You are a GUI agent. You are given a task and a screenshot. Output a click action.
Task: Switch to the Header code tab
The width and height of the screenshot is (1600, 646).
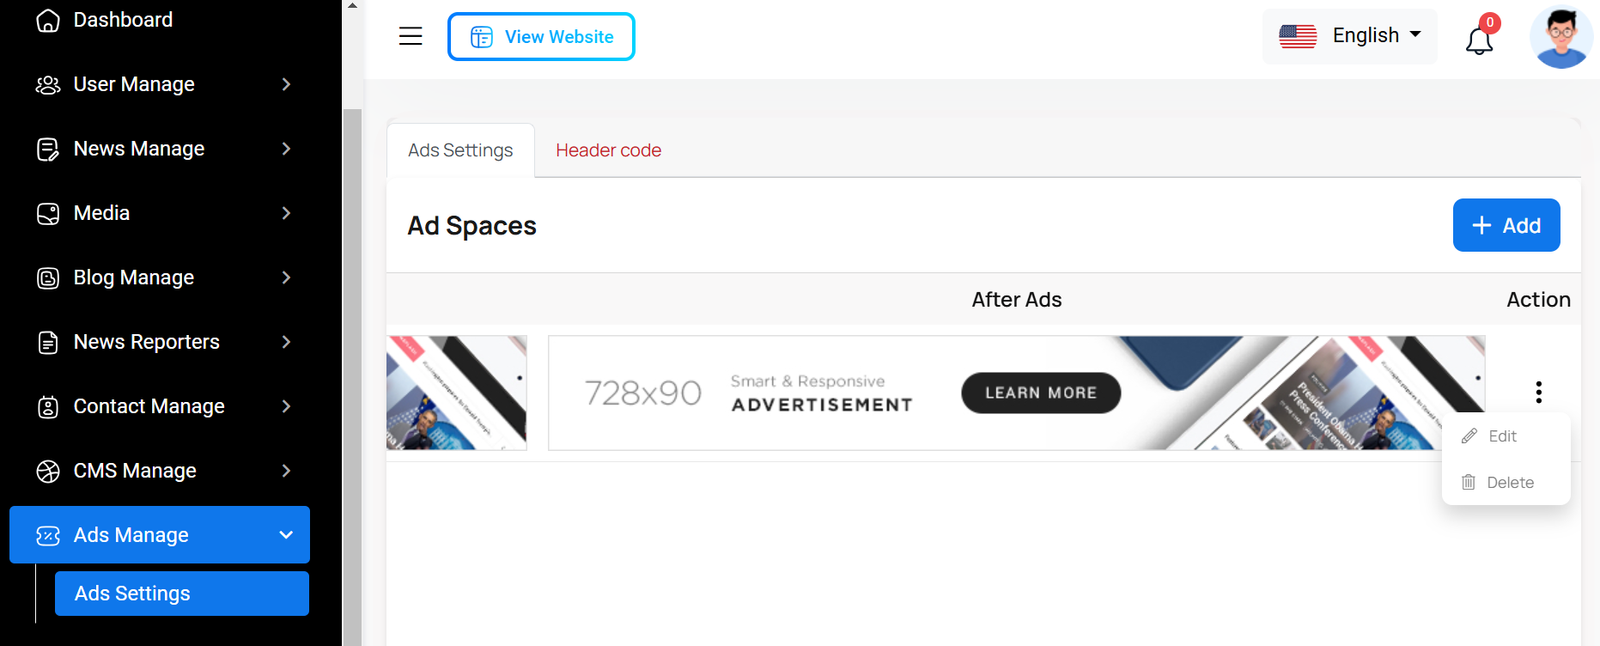pyautogui.click(x=608, y=150)
